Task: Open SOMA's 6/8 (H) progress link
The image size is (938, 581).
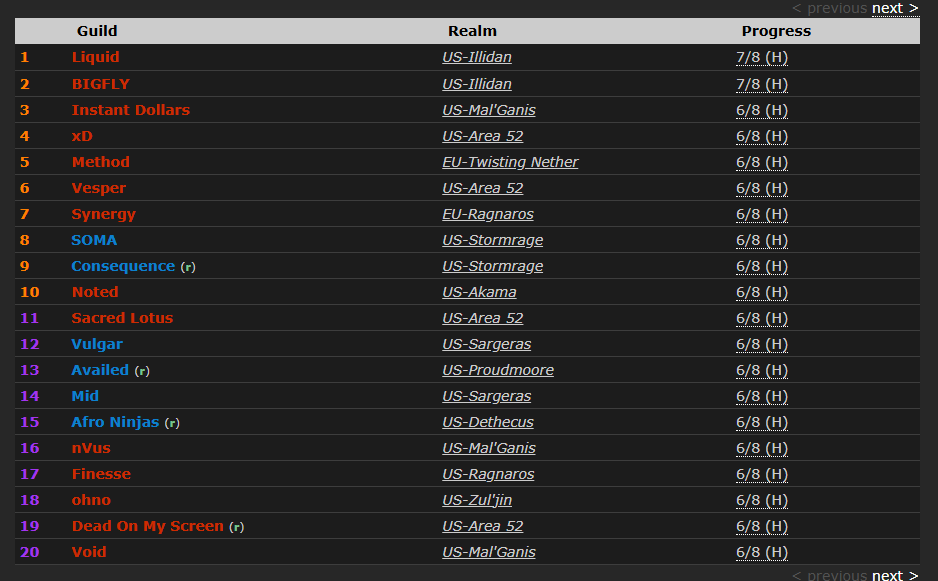Action: click(762, 240)
